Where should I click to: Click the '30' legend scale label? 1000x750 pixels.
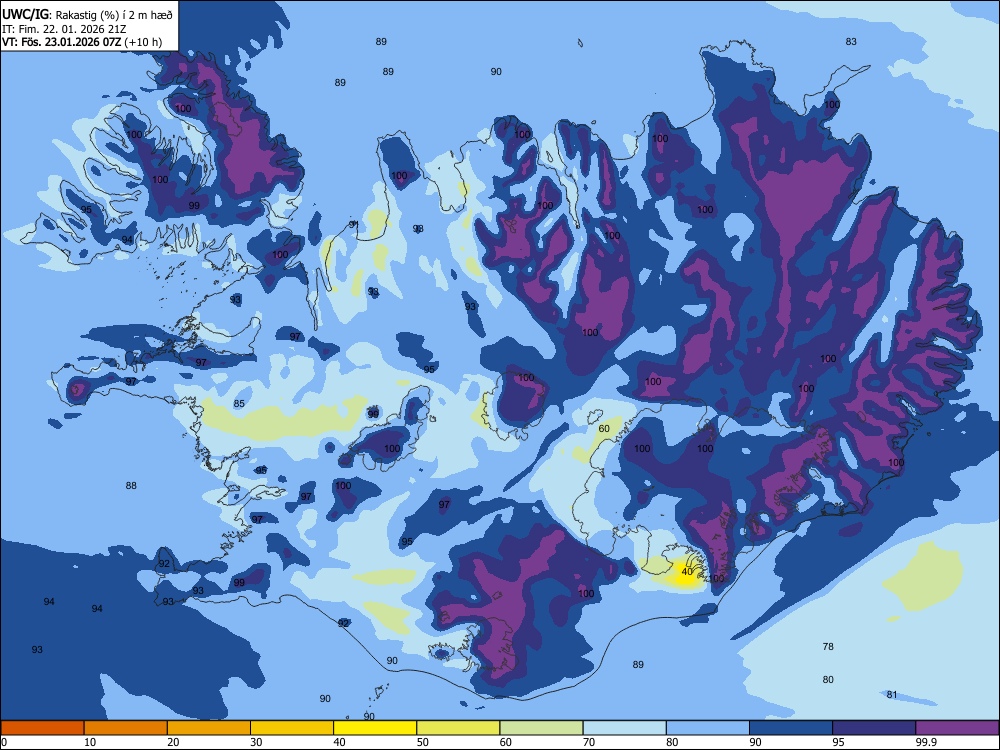click(256, 742)
